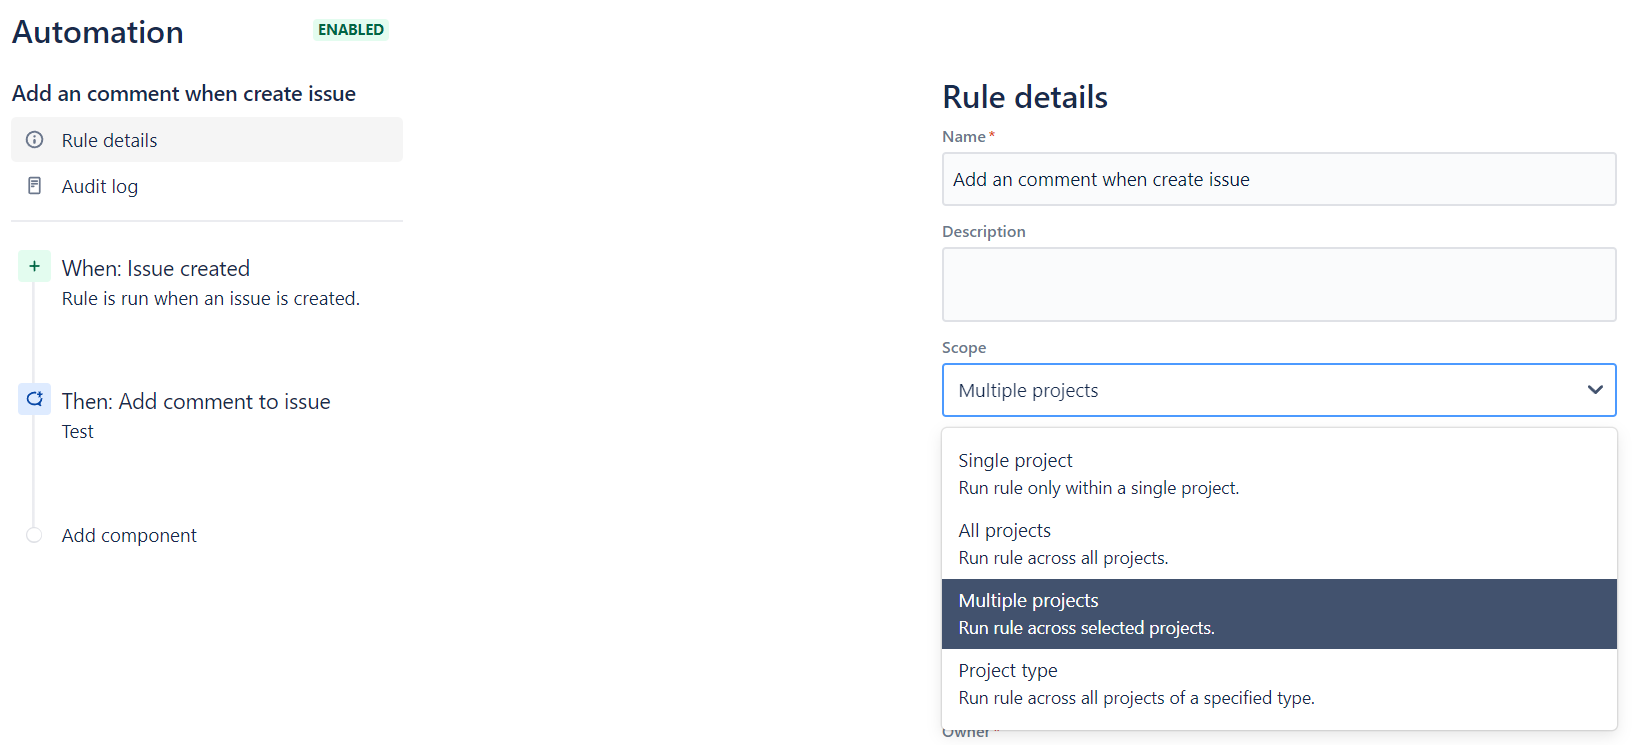Image resolution: width=1642 pixels, height=745 pixels.
Task: Click the rule title Add an comment when create issue
Action: pyautogui.click(x=183, y=93)
